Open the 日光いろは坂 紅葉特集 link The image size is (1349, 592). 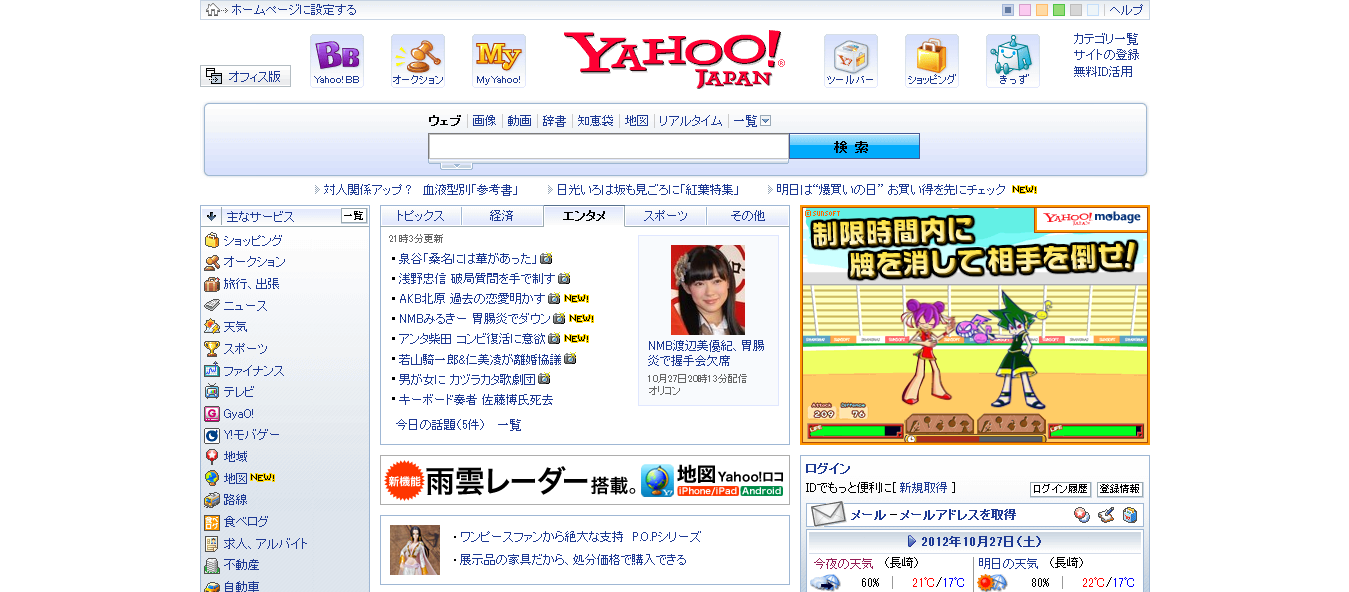coord(648,189)
